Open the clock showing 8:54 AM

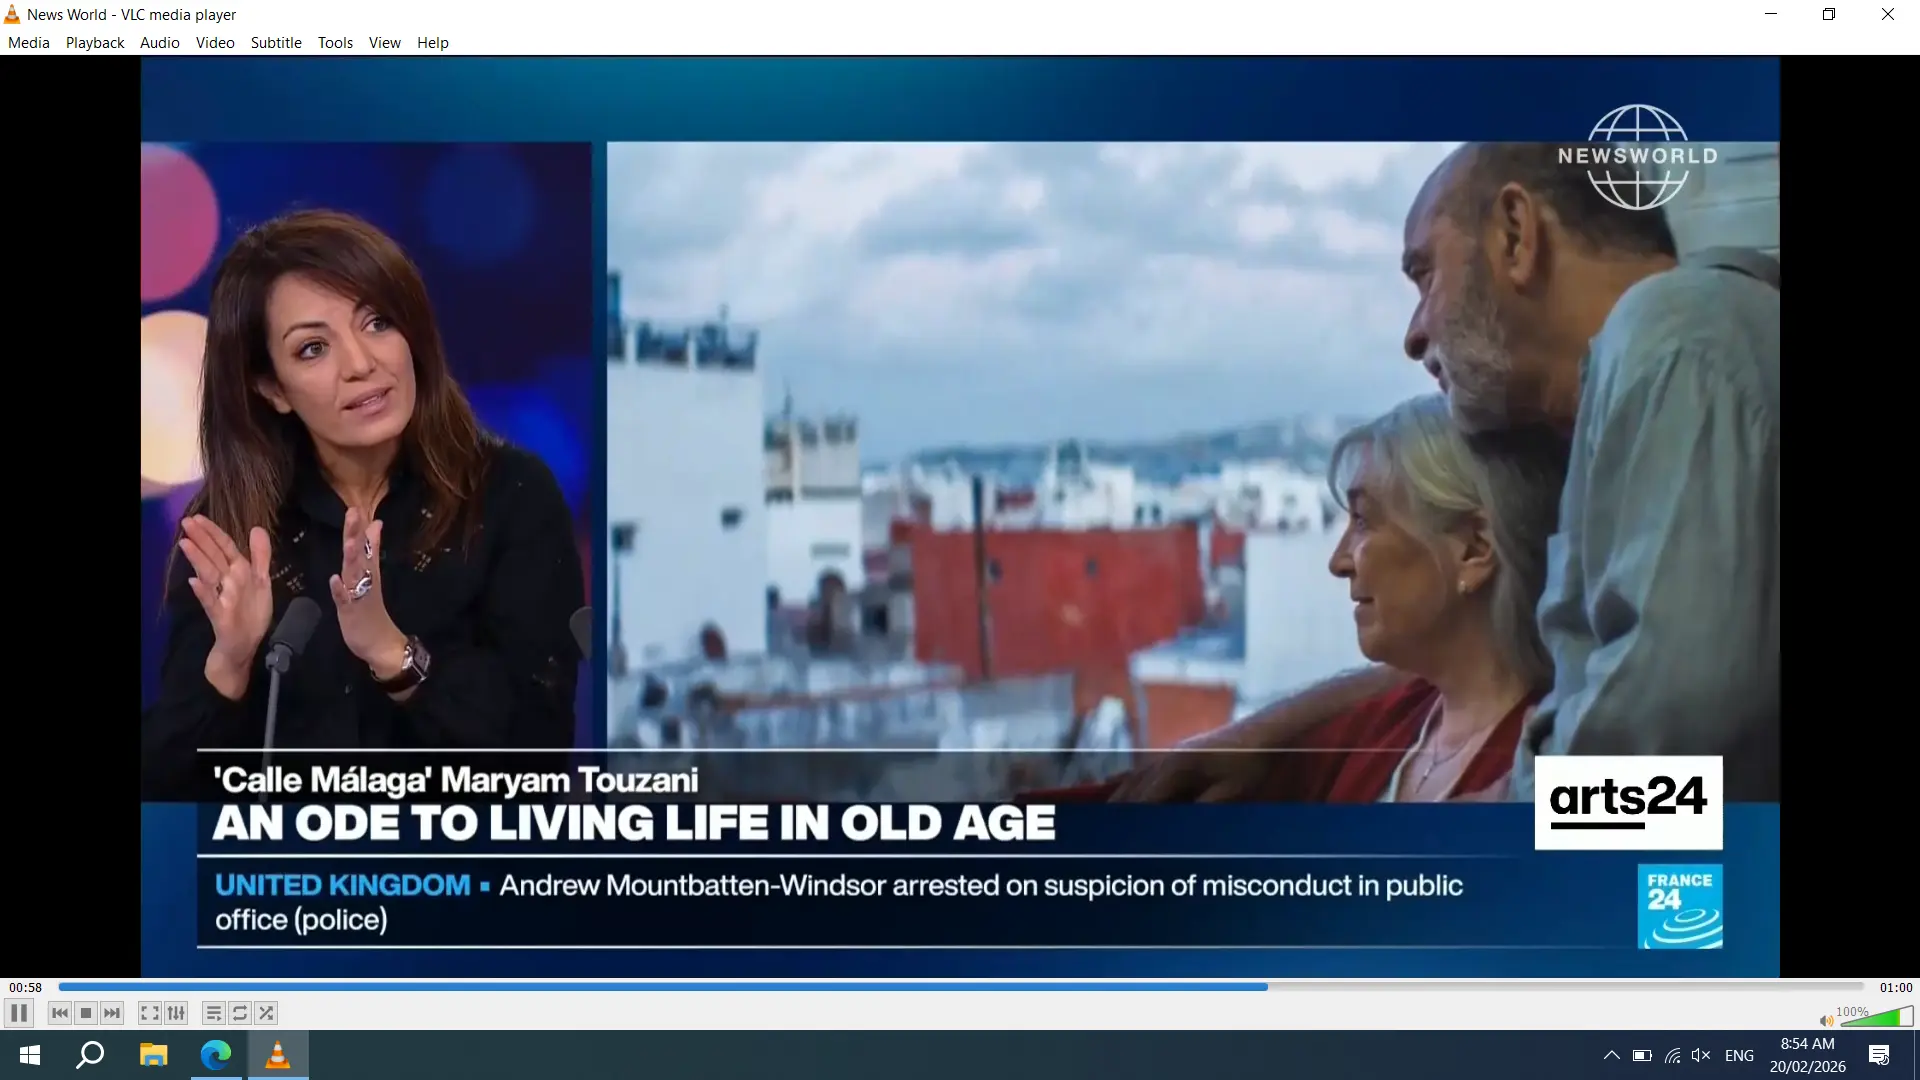[1807, 1055]
